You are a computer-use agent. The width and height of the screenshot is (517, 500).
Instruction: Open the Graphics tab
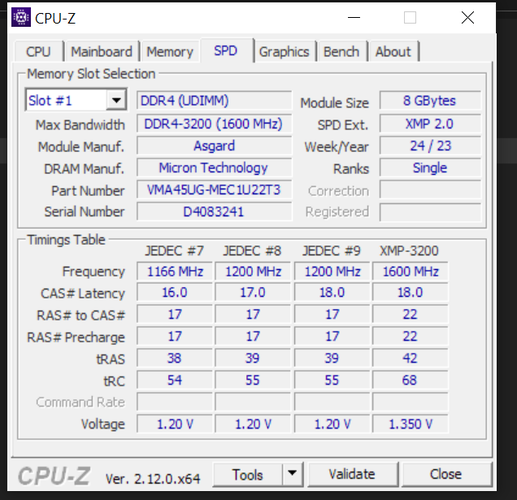[x=284, y=52]
